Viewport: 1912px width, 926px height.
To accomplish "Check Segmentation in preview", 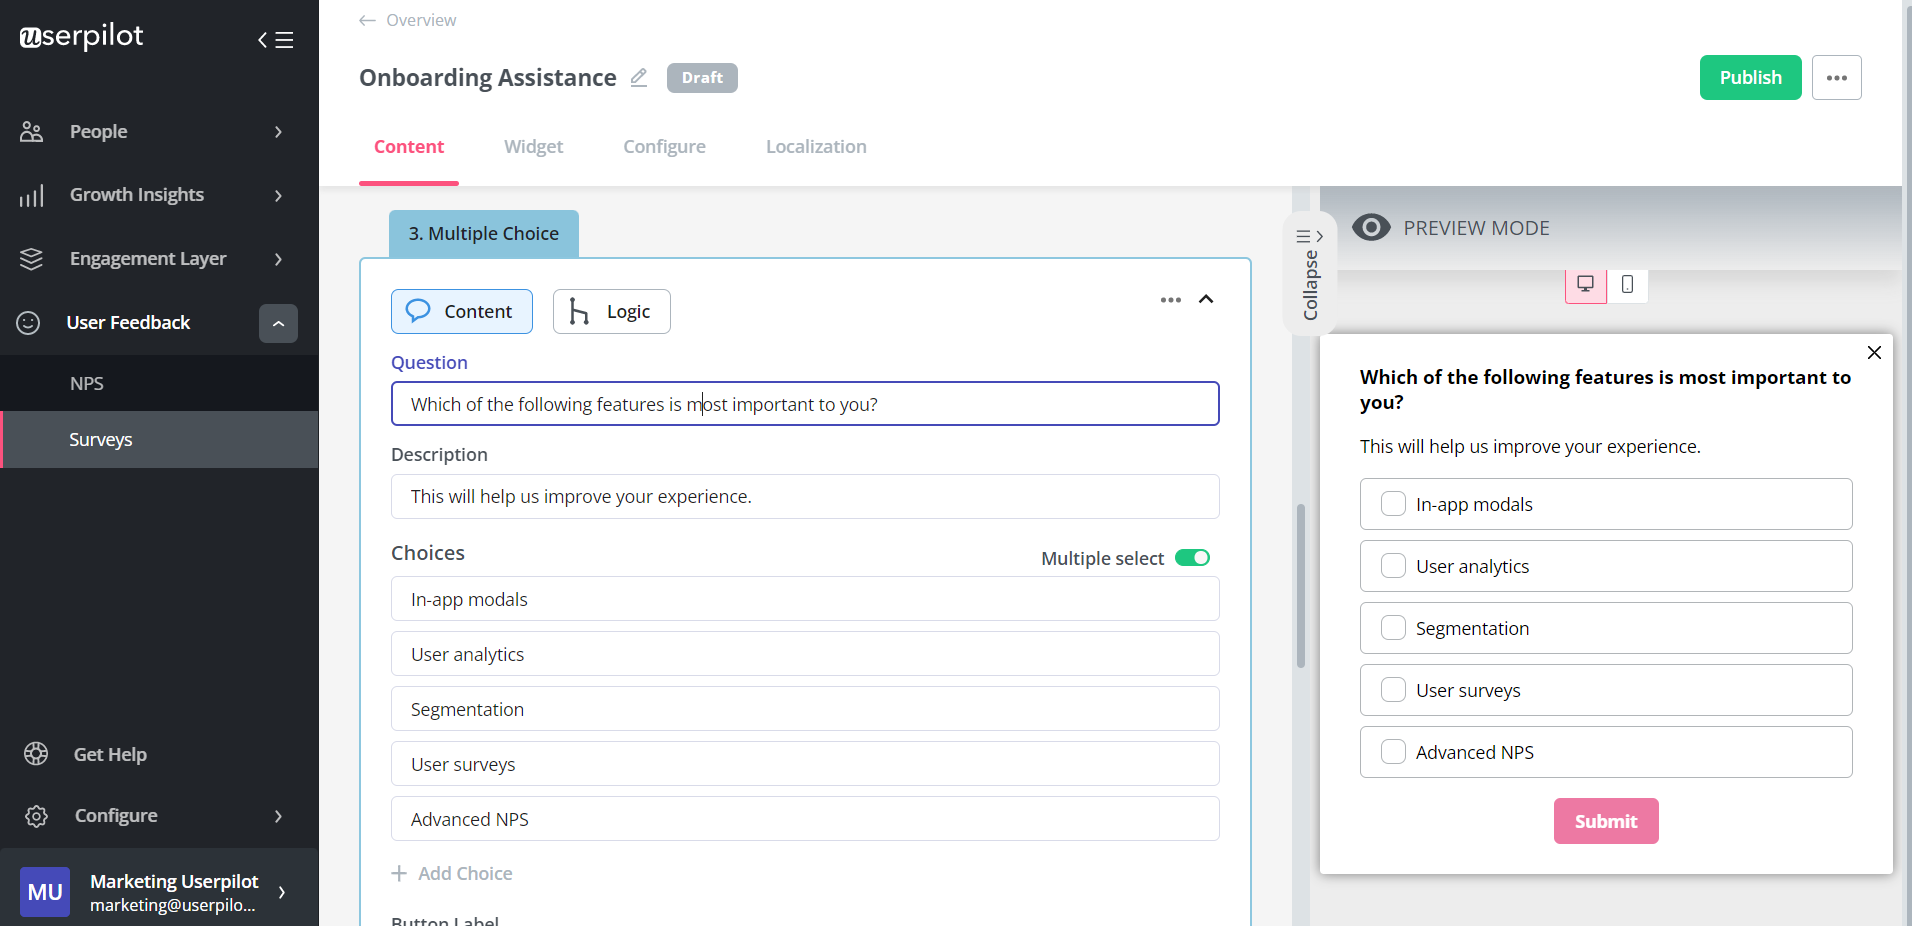I will tap(1393, 628).
